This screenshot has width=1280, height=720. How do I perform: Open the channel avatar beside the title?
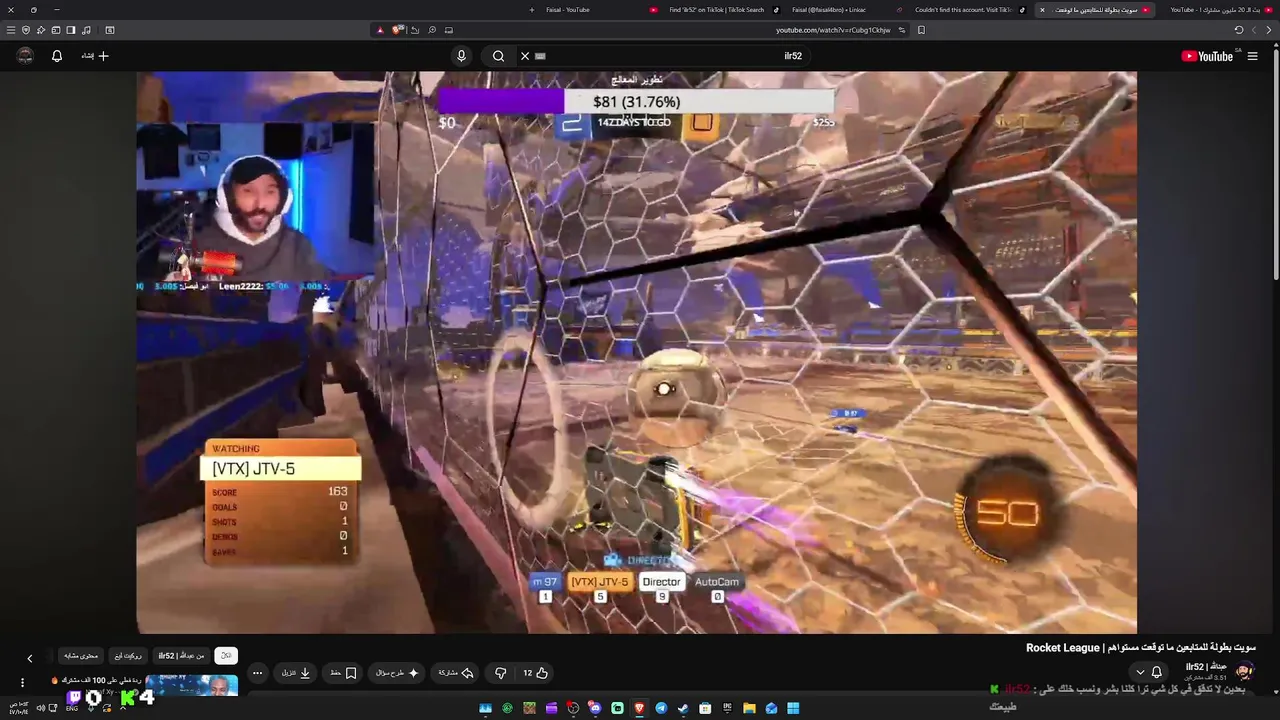coord(1244,671)
